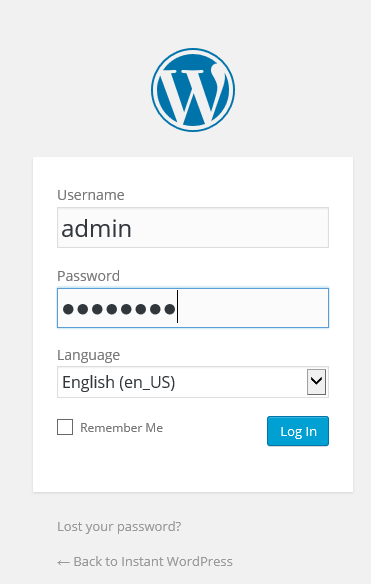The height and width of the screenshot is (584, 371).
Task: Go back to Instant WordPress link
Action: click(x=145, y=561)
